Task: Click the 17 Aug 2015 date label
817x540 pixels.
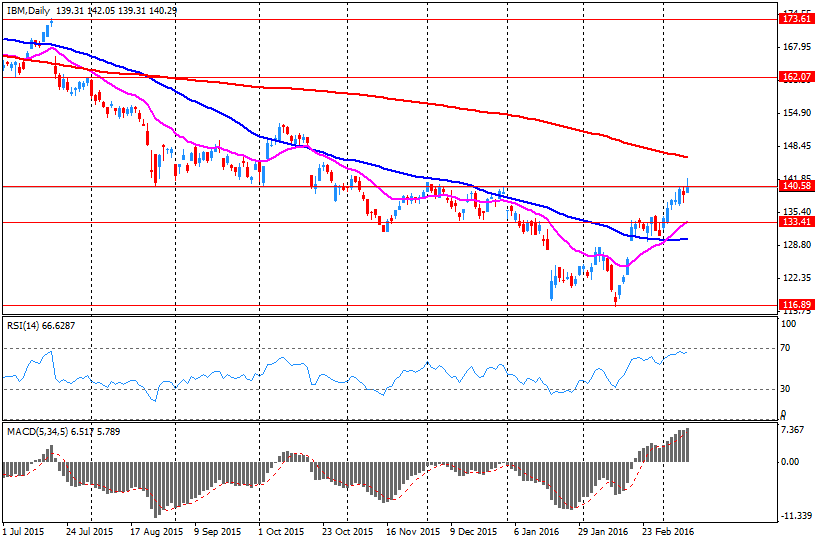Action: tap(155, 532)
